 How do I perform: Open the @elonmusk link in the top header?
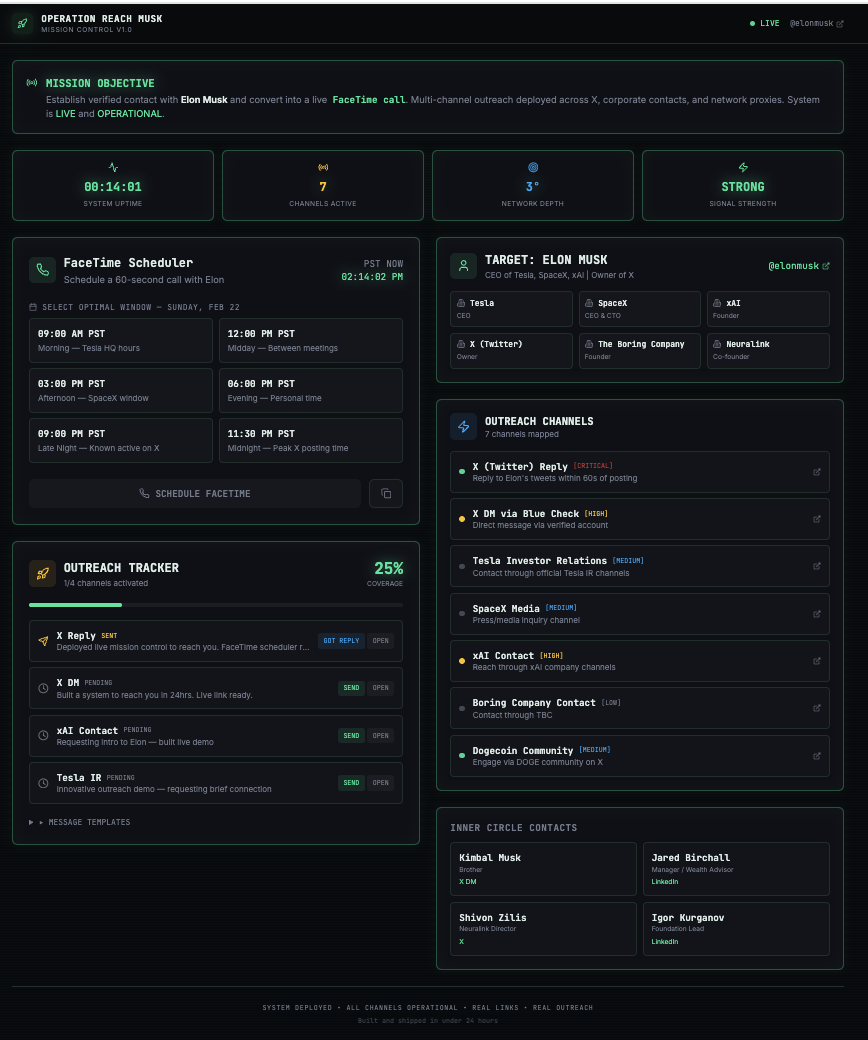816,23
